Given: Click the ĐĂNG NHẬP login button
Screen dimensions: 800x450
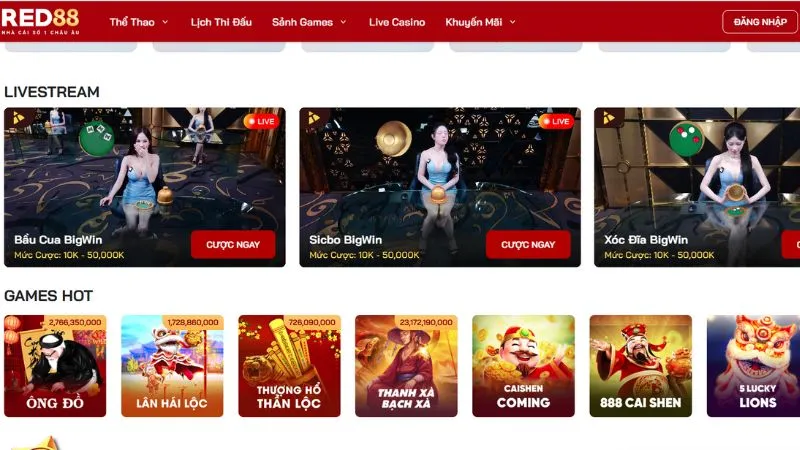Looking at the screenshot, I should tap(760, 22).
